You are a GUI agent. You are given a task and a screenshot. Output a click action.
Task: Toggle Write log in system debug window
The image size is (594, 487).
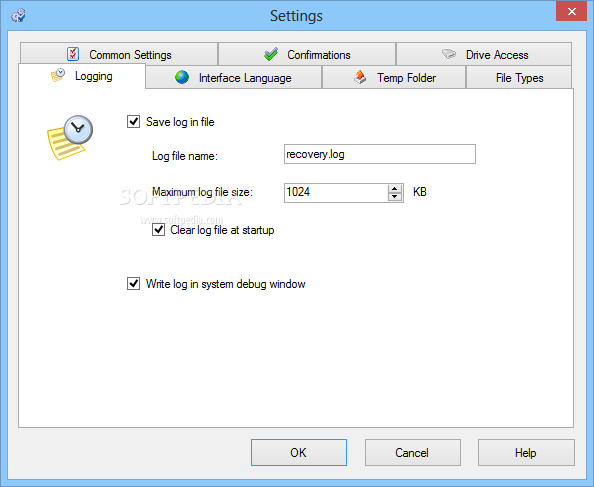pyautogui.click(x=133, y=283)
